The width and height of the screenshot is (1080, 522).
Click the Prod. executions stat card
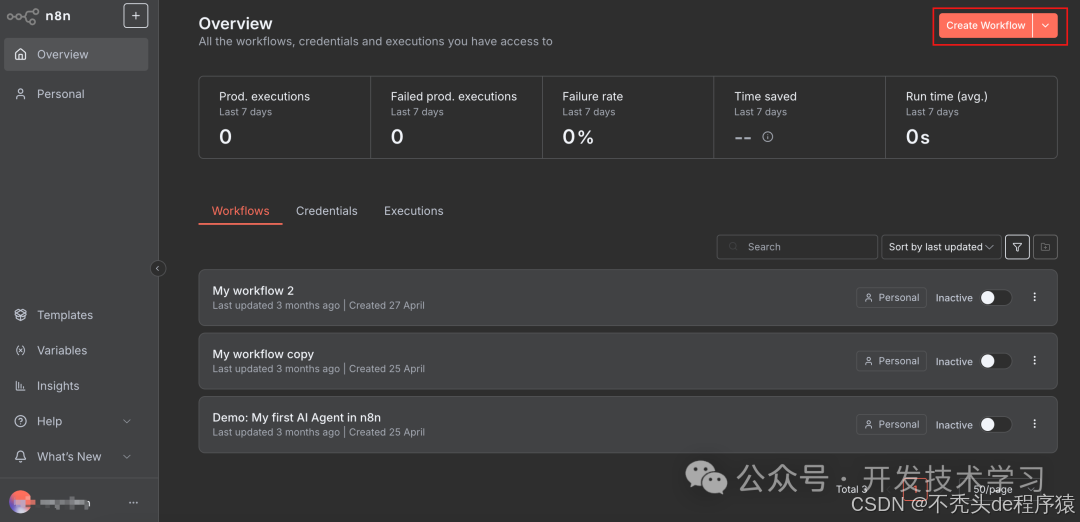[x=284, y=117]
